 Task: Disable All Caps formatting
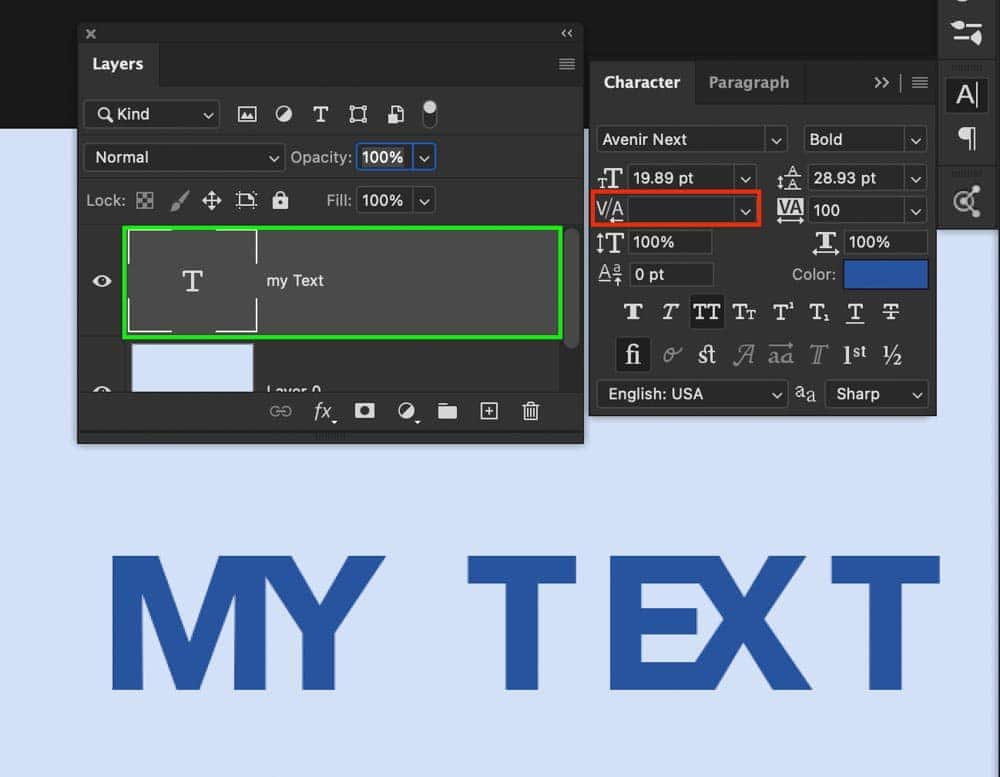point(707,311)
